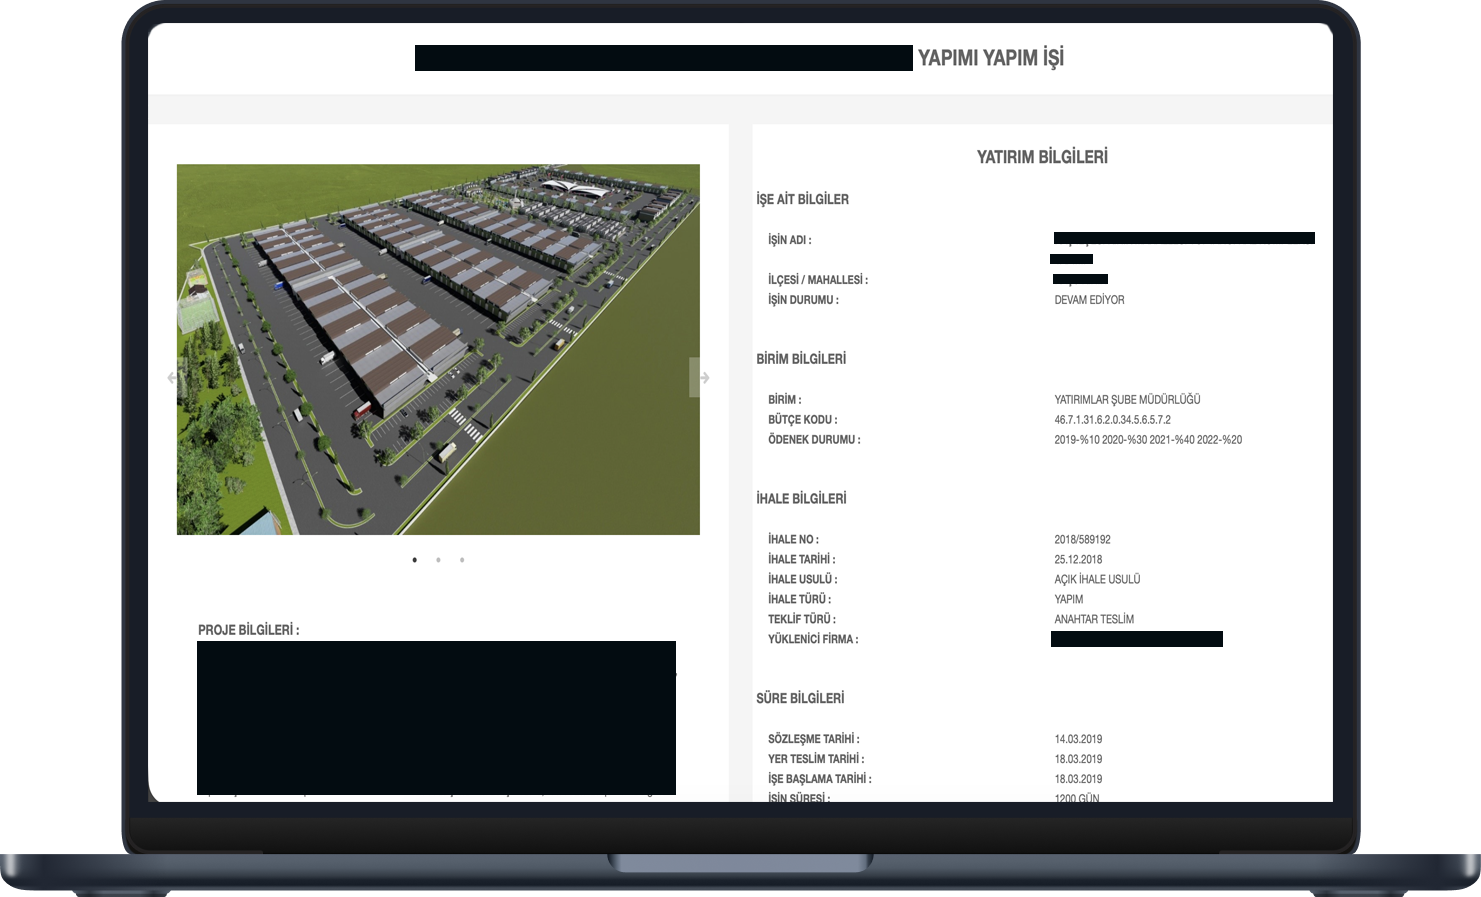Click the ANAHTAR TESLİM bid type value
The image size is (1481, 897).
[x=1094, y=620]
